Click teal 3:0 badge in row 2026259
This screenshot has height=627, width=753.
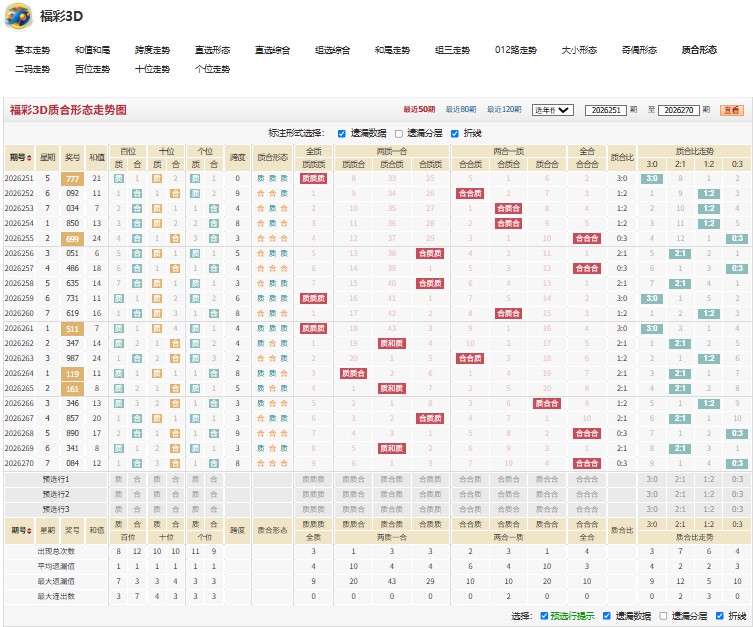tap(652, 299)
